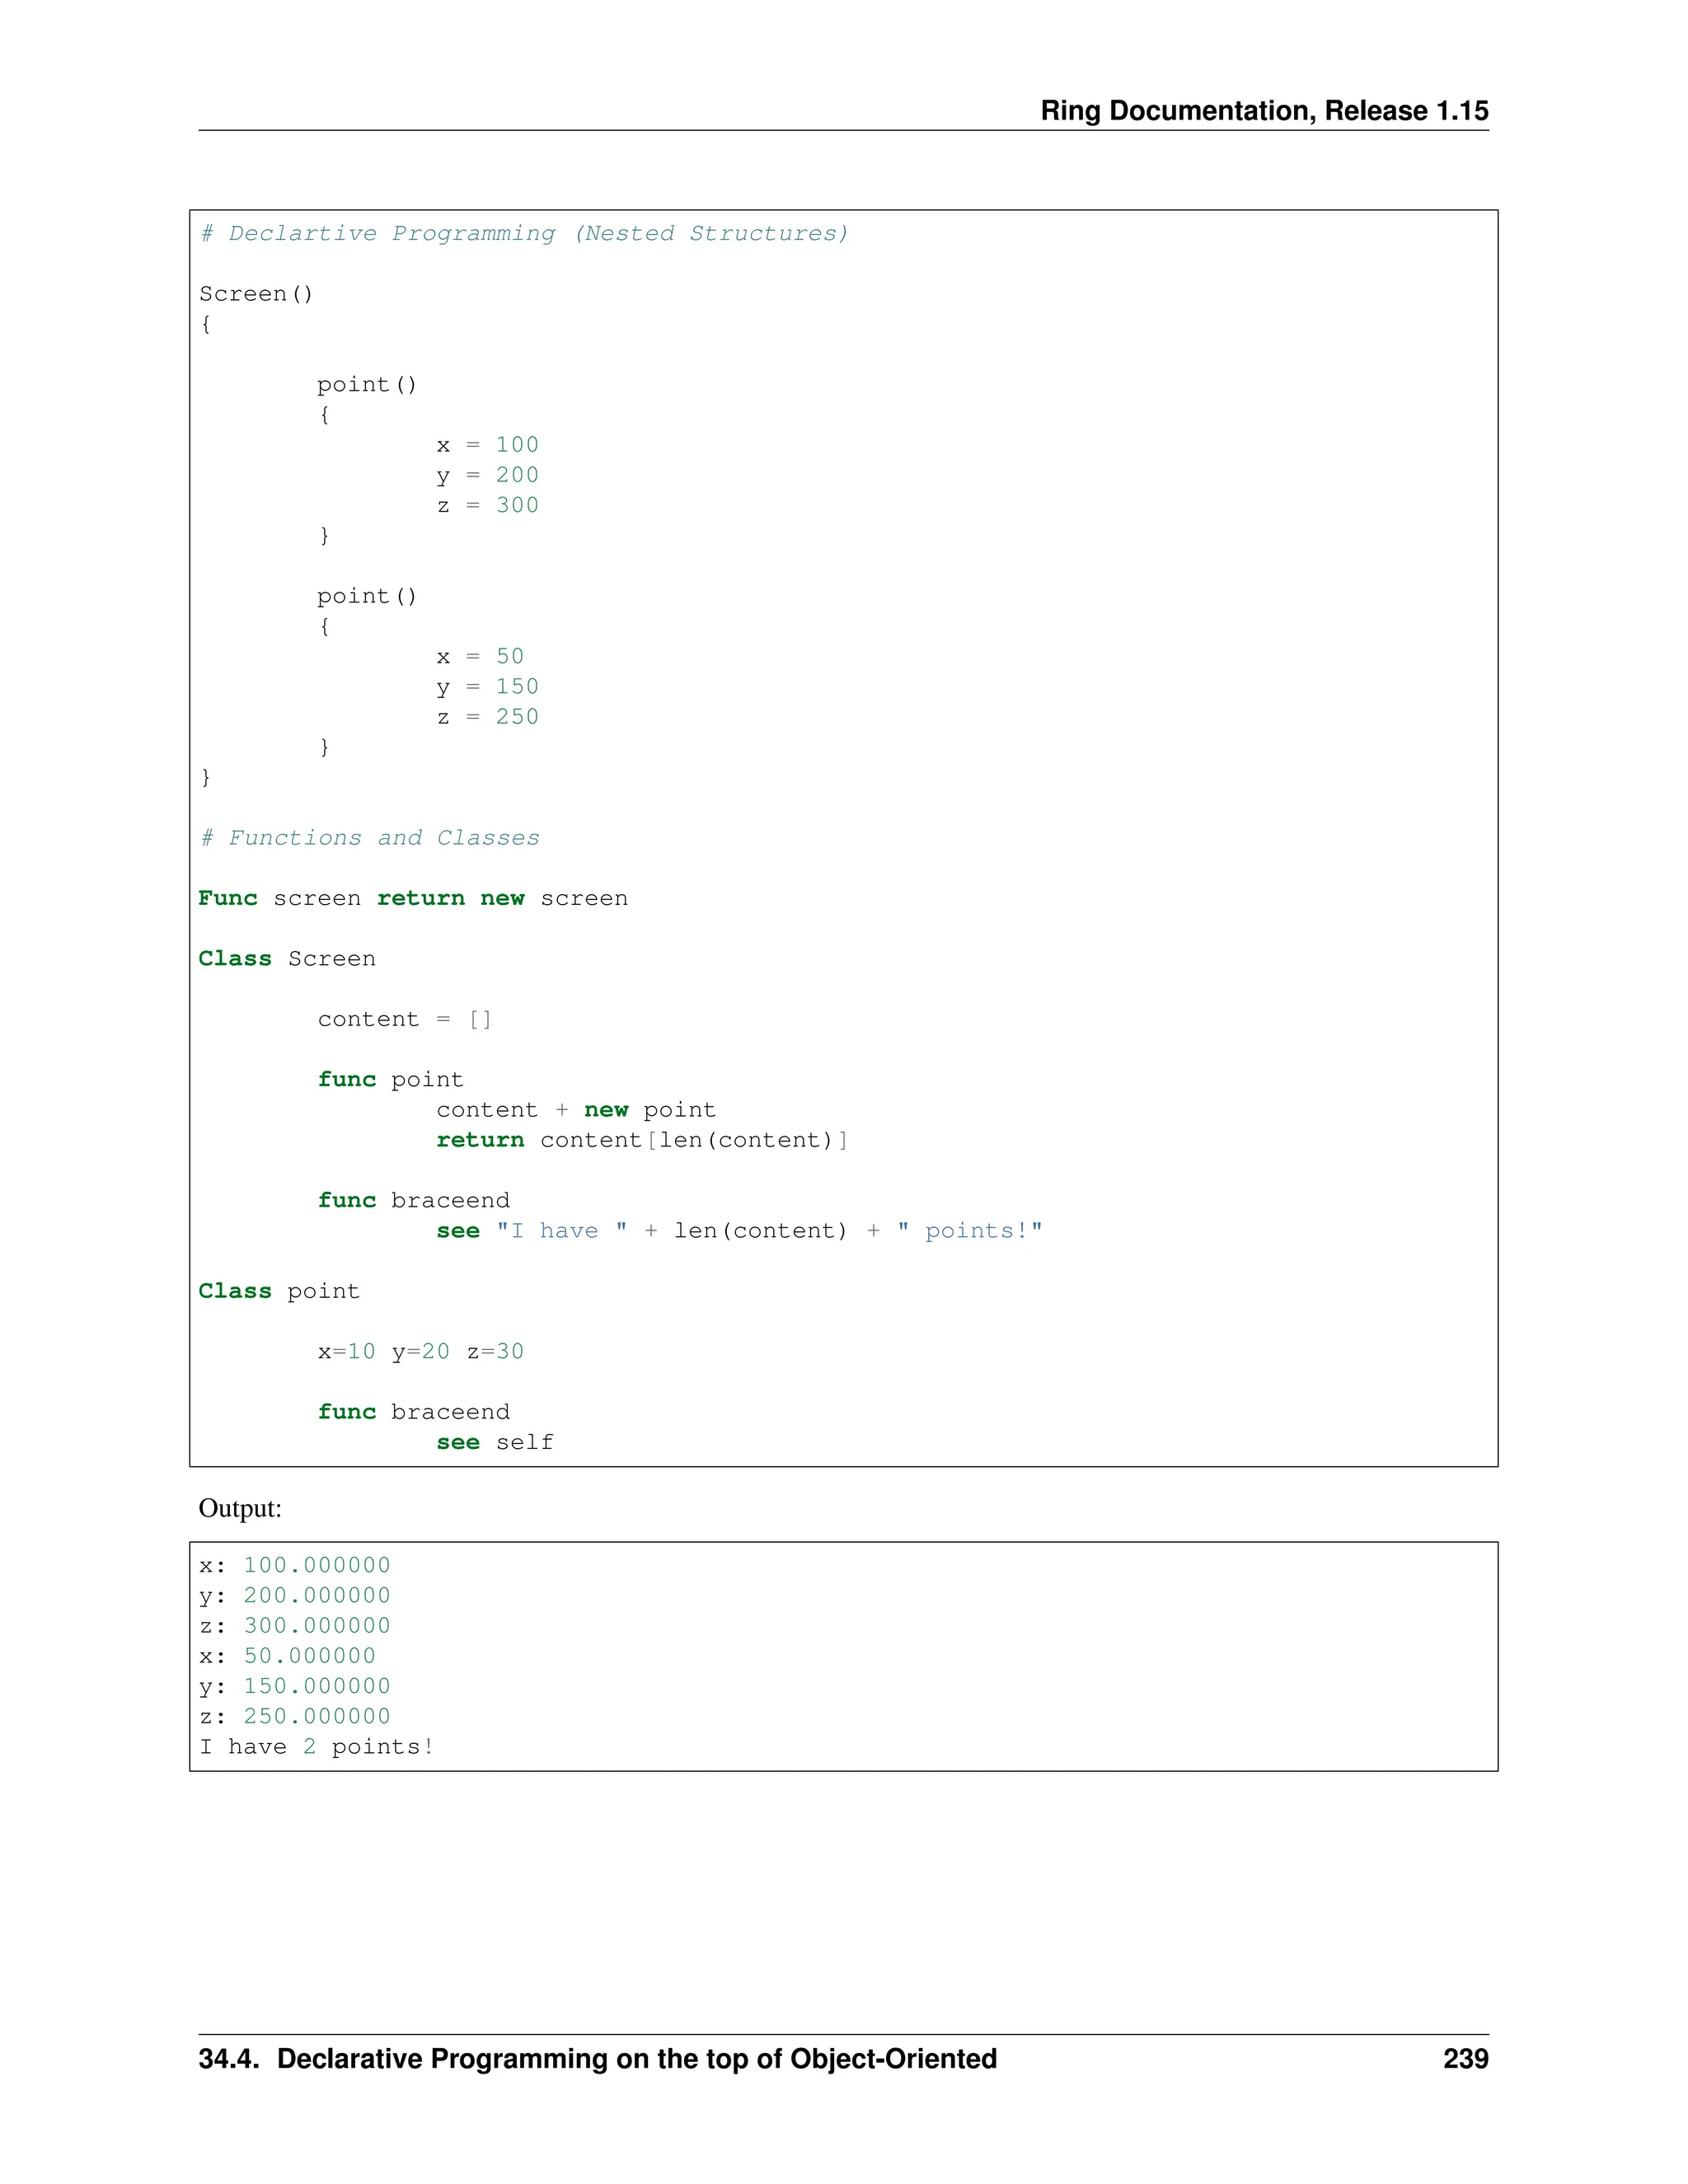Click the Ring Documentation header title
Screen dimensions: 1688x2184
pos(1263,110)
